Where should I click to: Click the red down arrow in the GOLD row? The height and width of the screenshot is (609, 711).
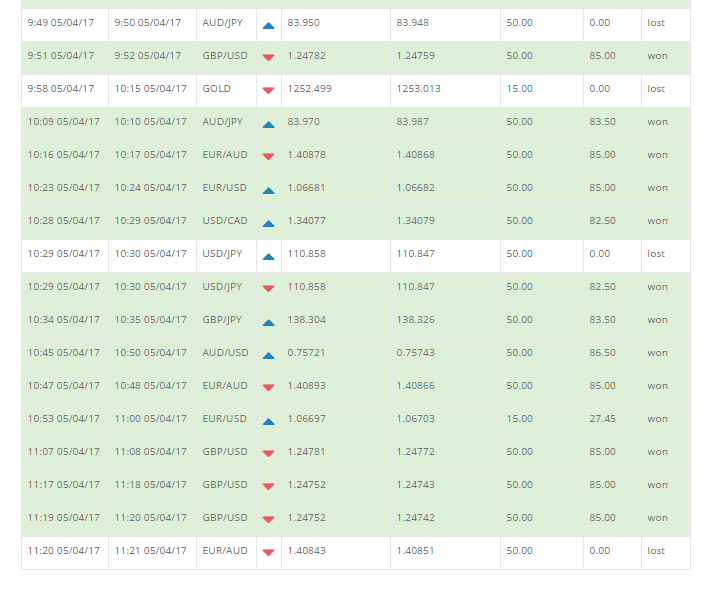pyautogui.click(x=268, y=91)
